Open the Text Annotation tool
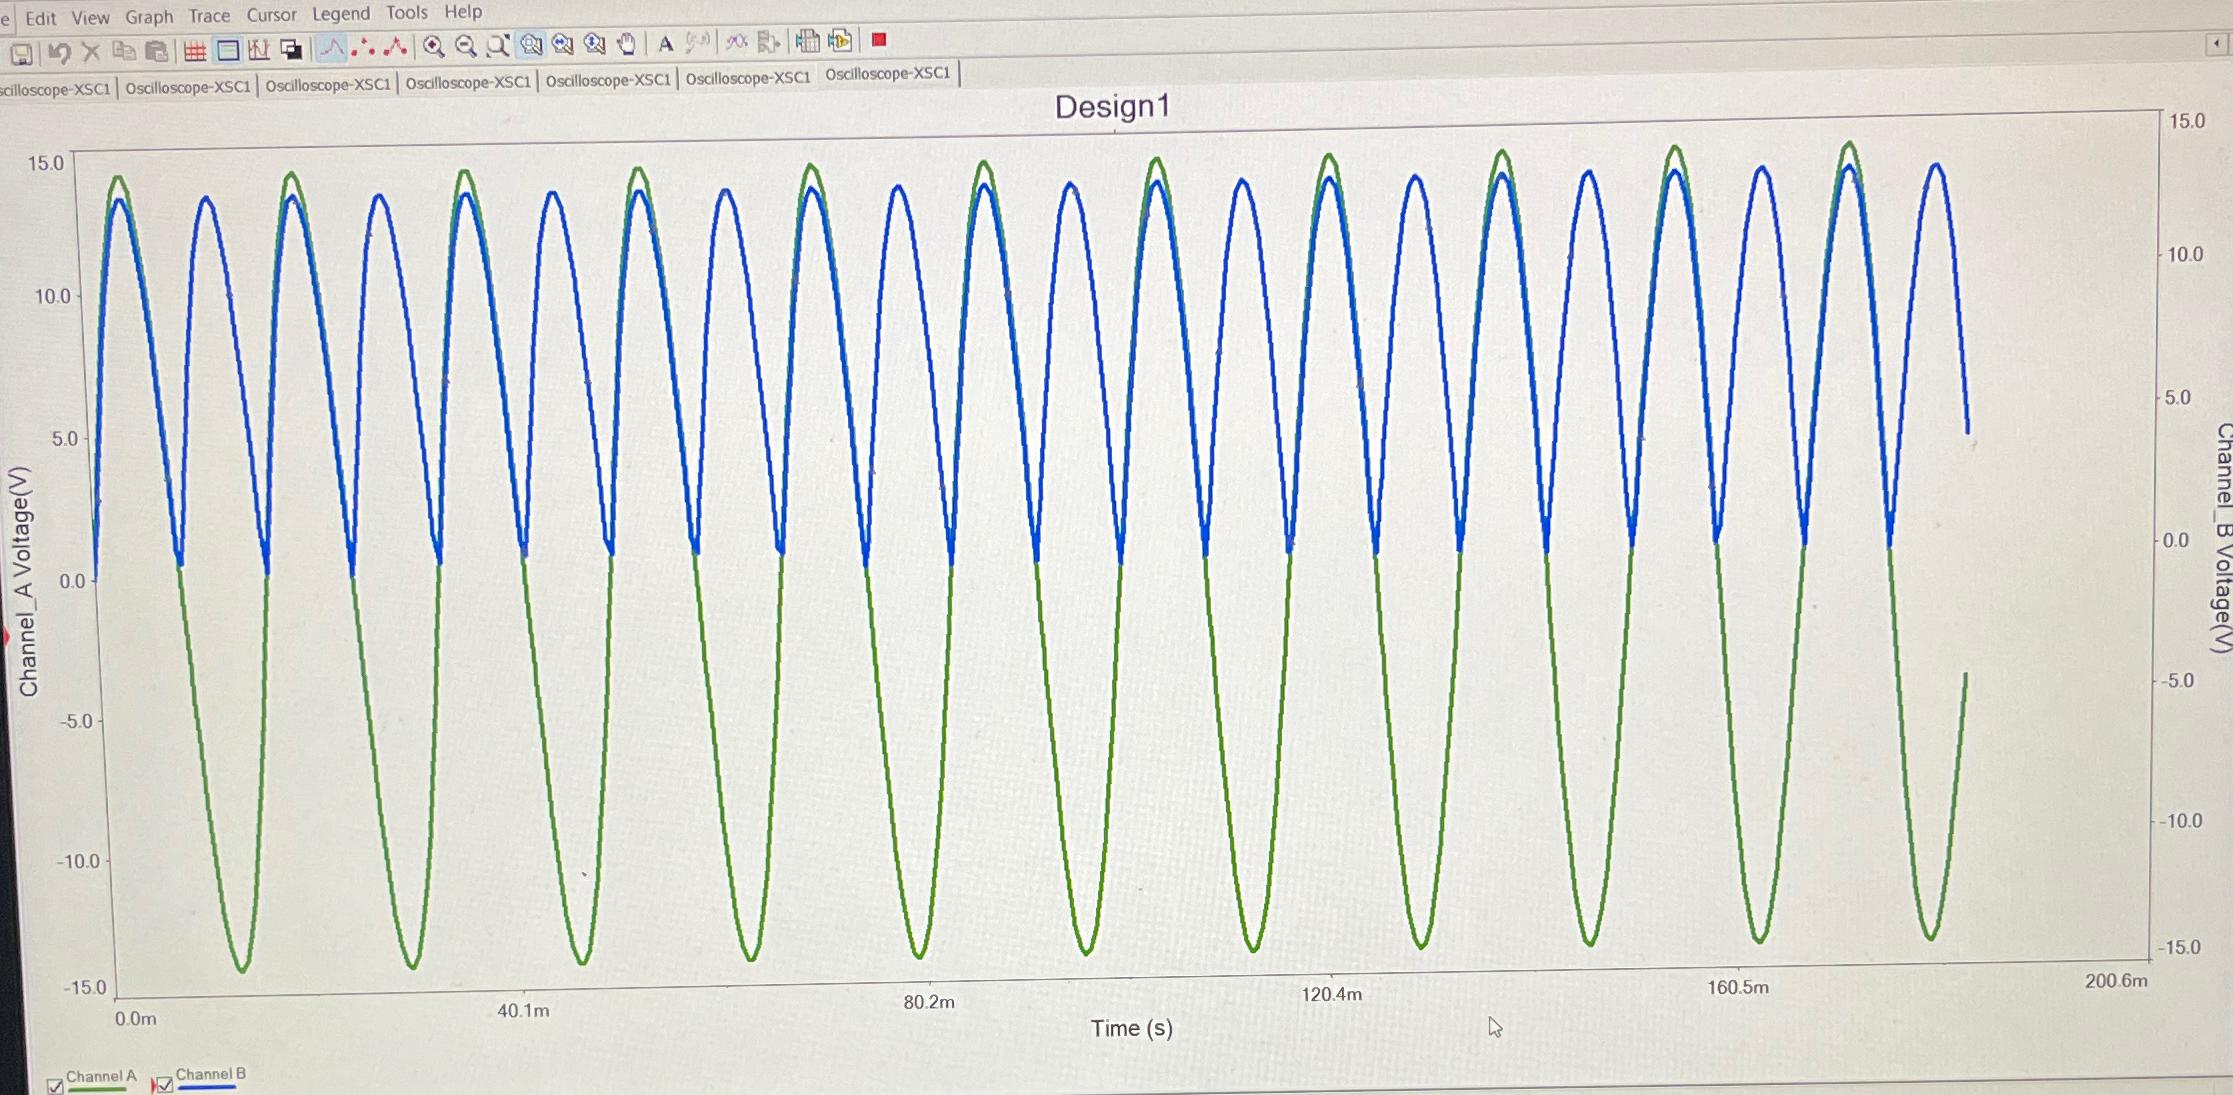 pos(665,44)
